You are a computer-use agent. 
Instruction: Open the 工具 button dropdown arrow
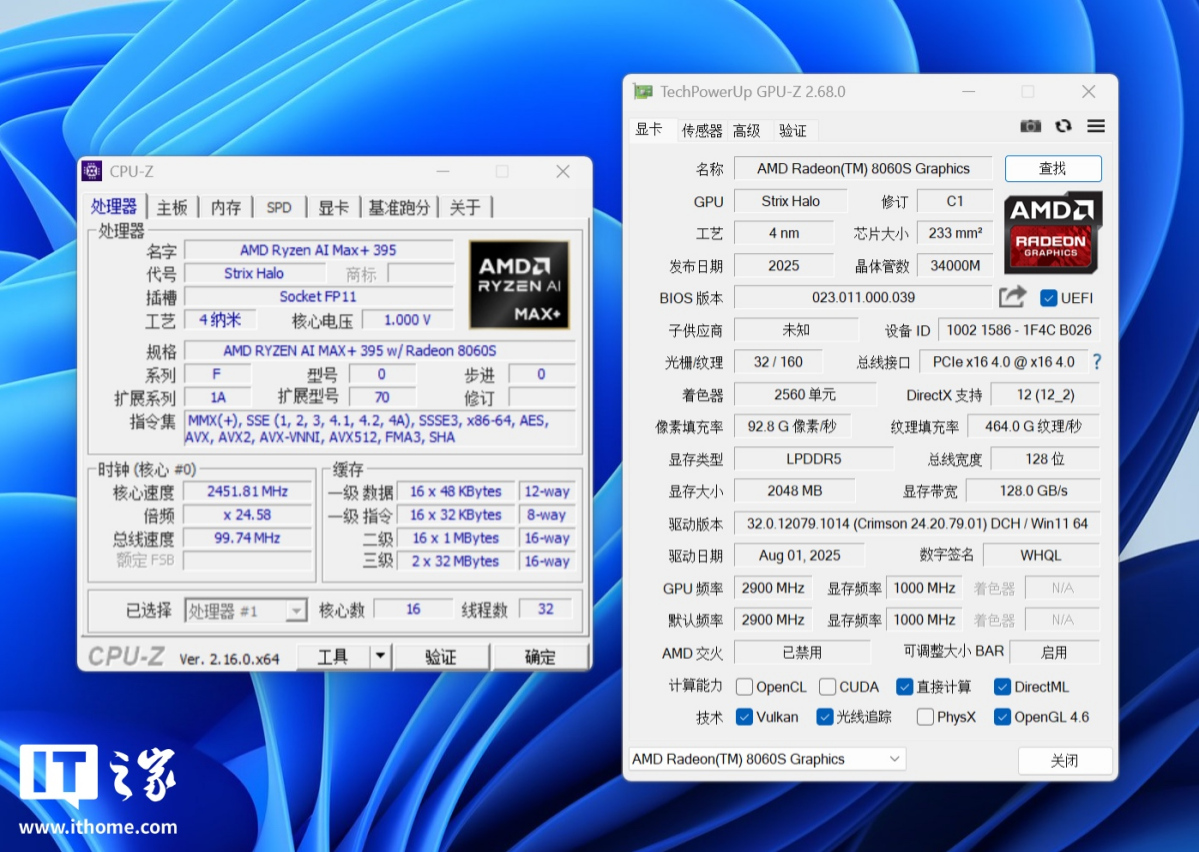pos(380,657)
